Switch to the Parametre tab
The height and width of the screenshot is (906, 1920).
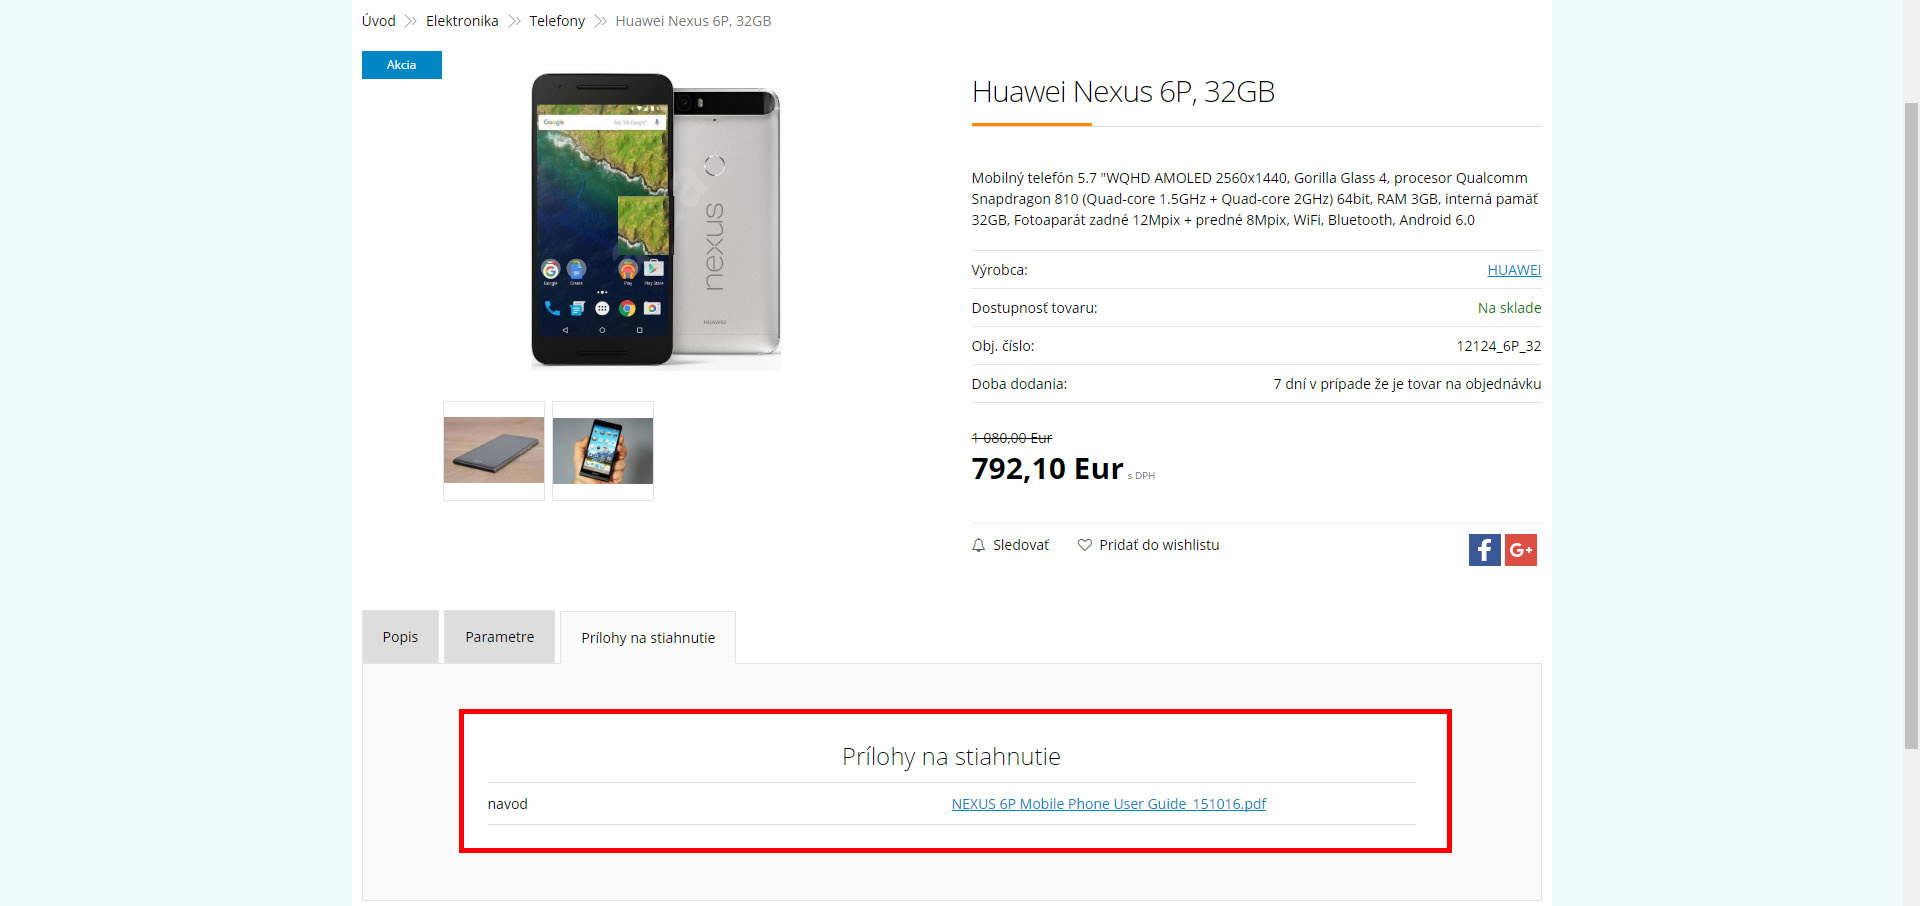pyautogui.click(x=499, y=637)
